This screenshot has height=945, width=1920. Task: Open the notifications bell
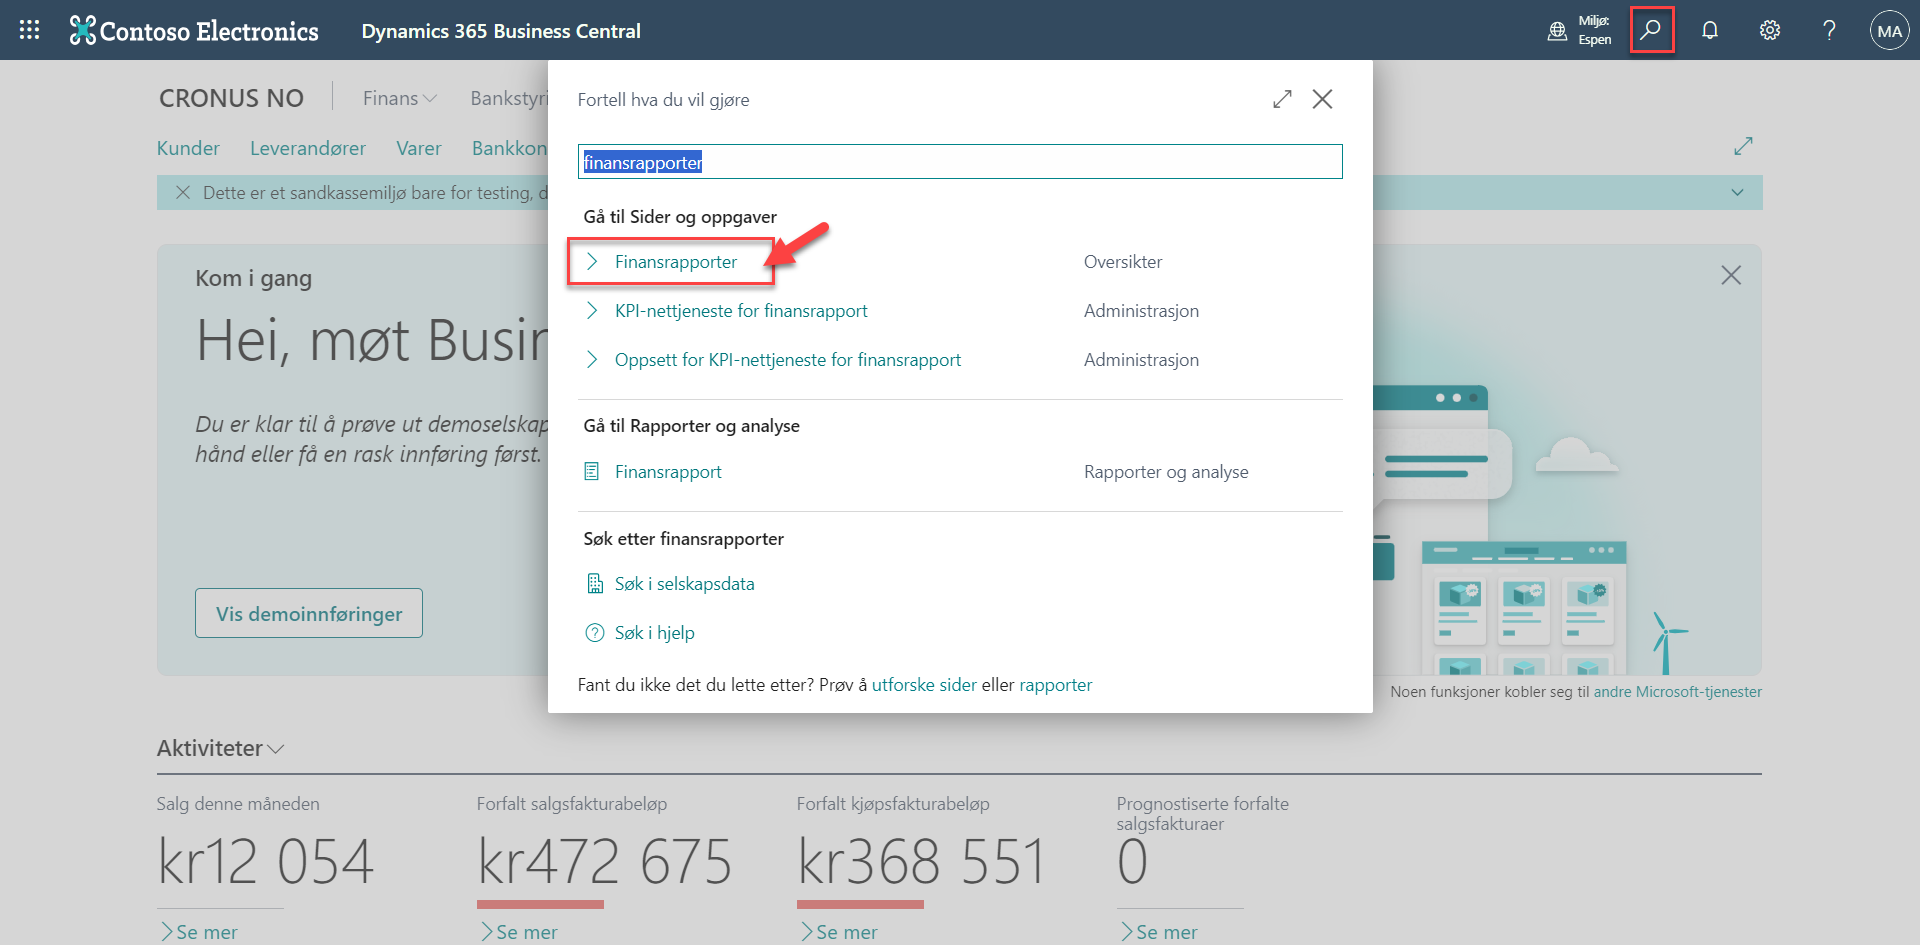pyautogui.click(x=1710, y=30)
